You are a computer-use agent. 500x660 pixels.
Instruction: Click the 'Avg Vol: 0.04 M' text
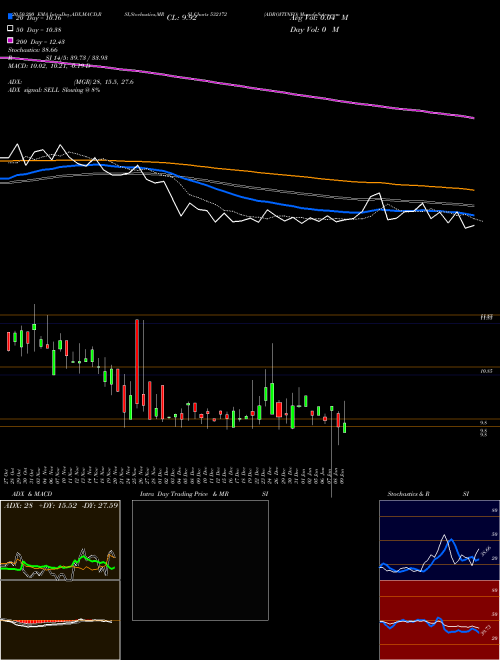[319, 18]
